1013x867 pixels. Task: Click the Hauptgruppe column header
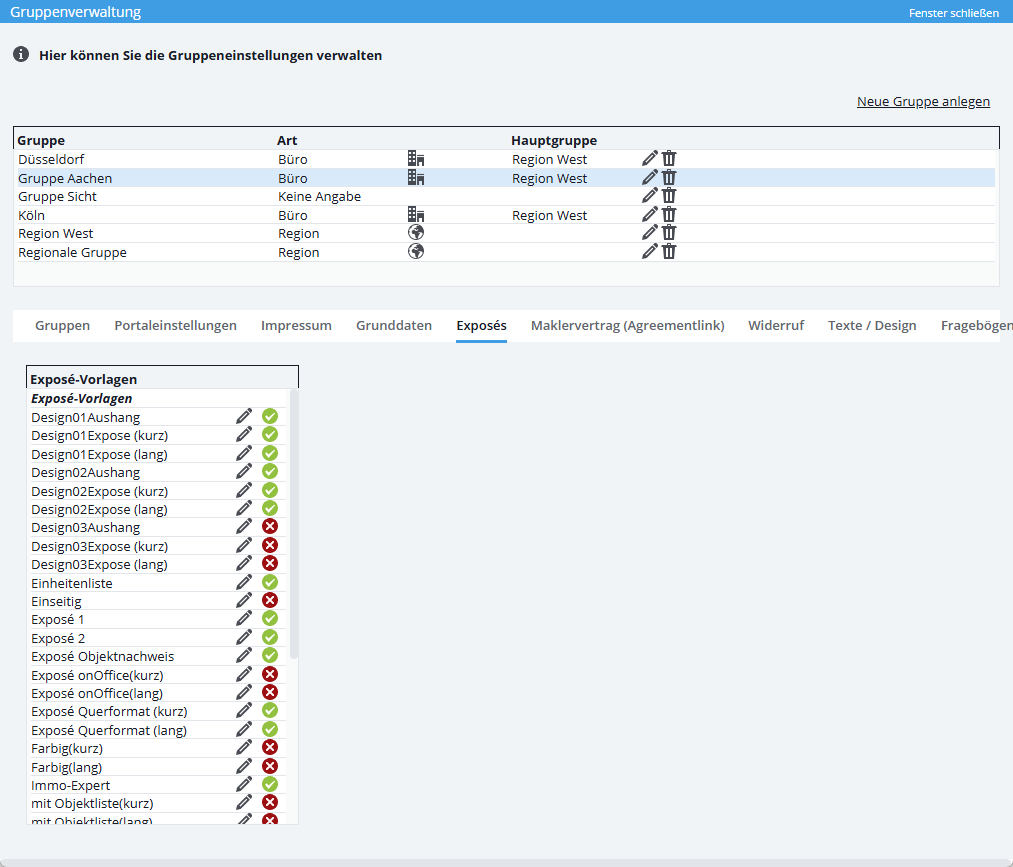[554, 140]
